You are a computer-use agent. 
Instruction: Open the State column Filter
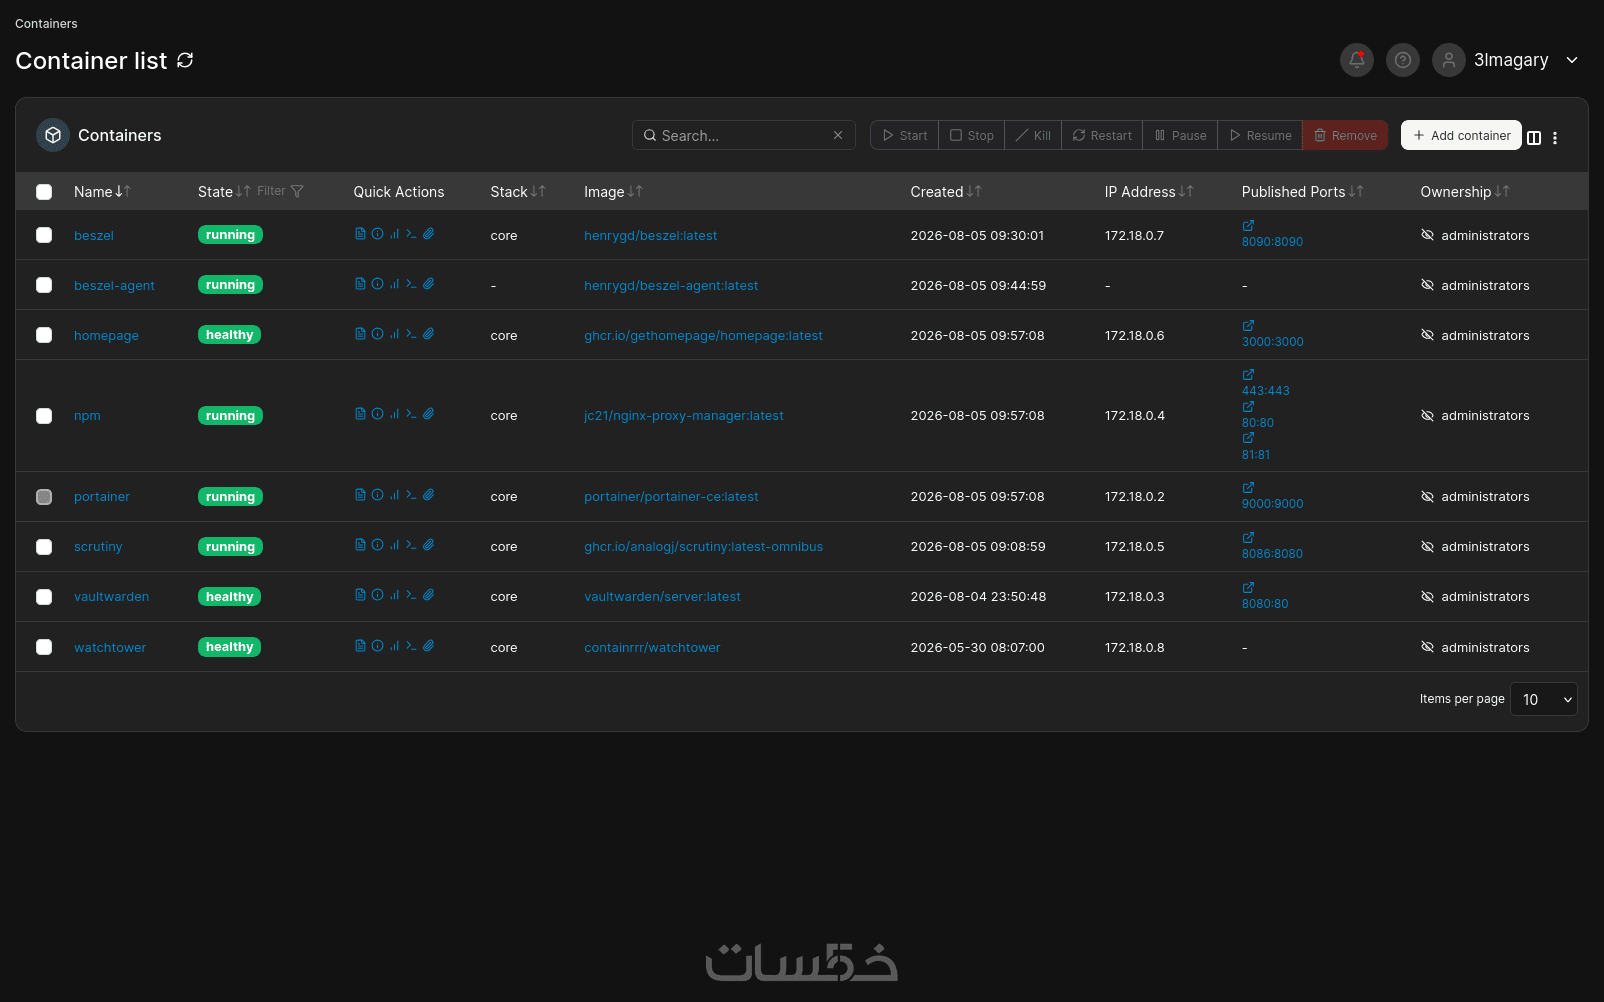coord(280,191)
